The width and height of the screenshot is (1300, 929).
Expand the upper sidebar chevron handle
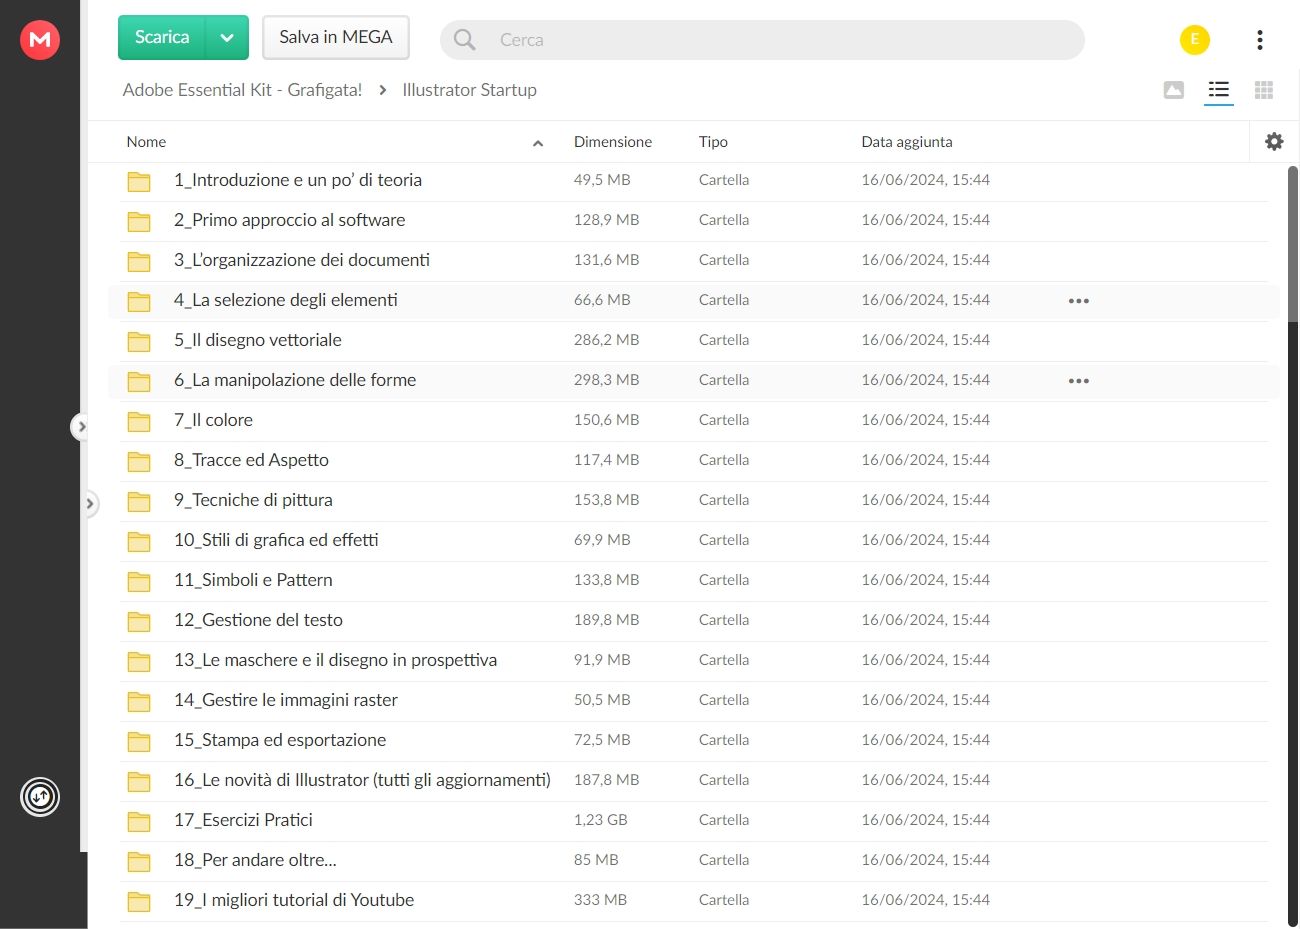pos(81,427)
